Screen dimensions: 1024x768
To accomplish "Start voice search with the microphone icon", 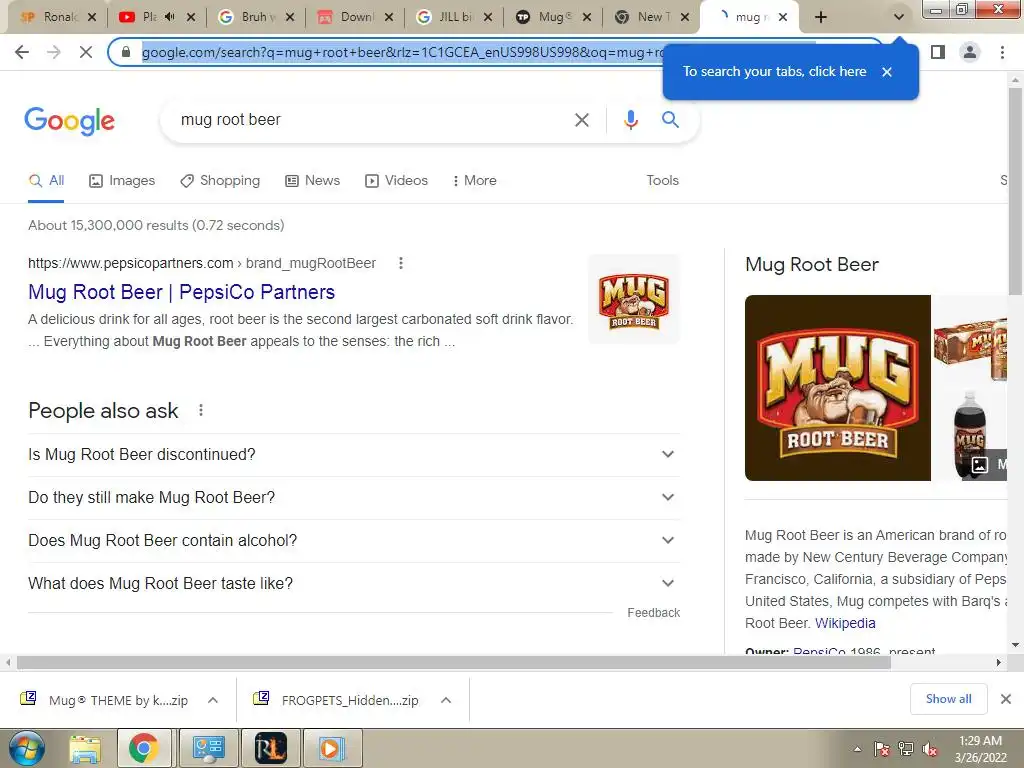I will click(x=630, y=120).
